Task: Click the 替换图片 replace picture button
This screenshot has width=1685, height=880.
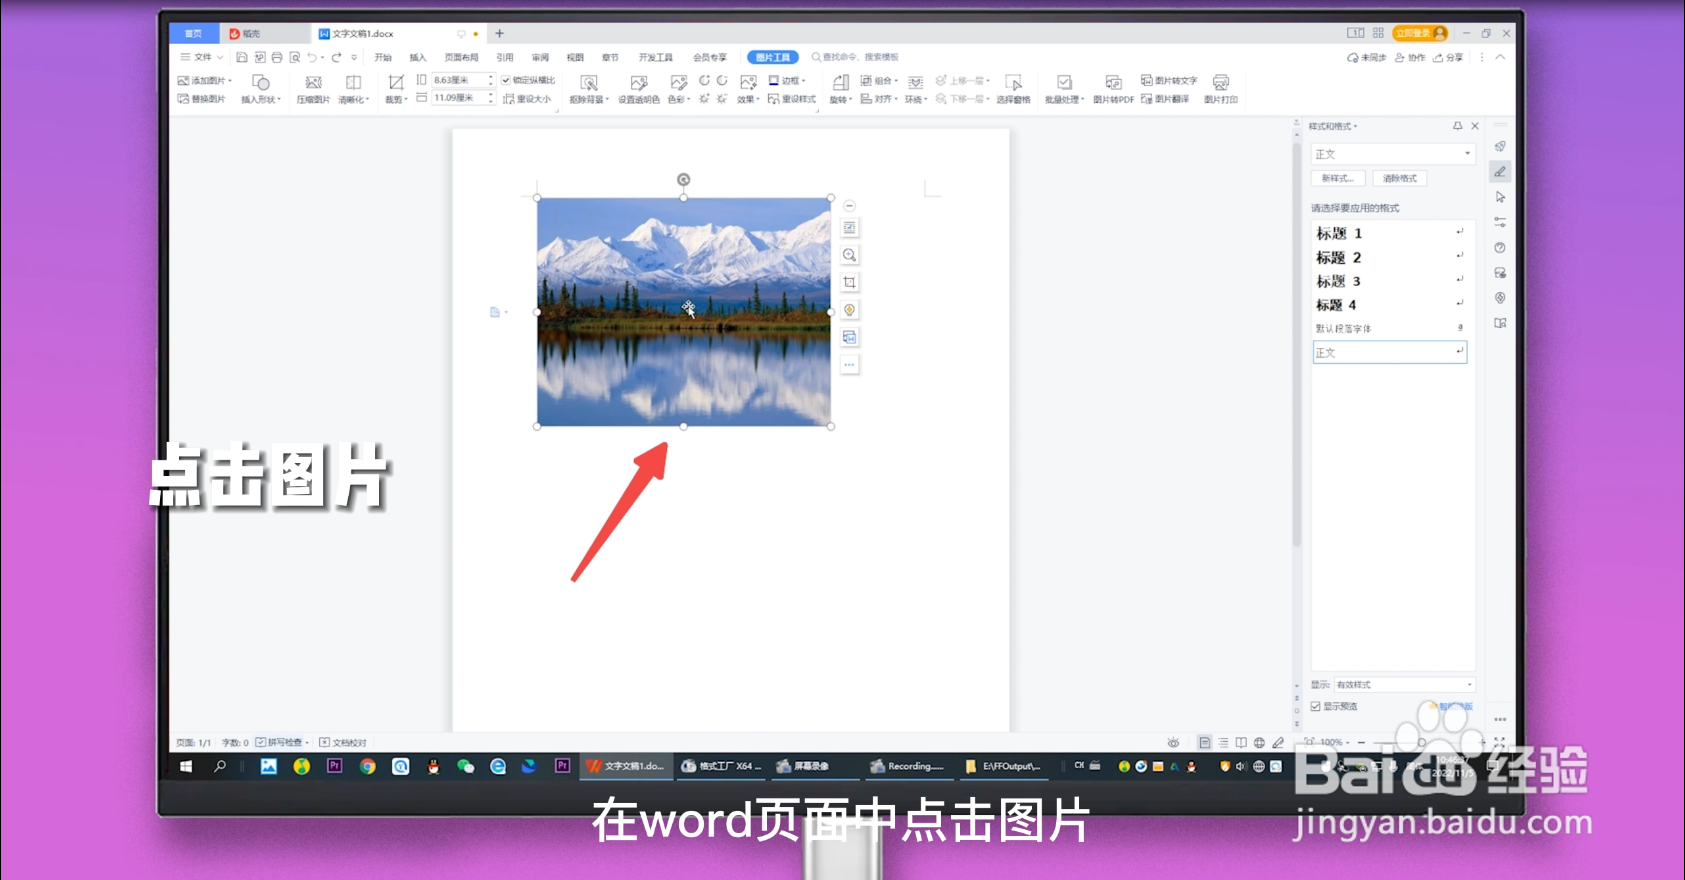Action: pyautogui.click(x=201, y=99)
